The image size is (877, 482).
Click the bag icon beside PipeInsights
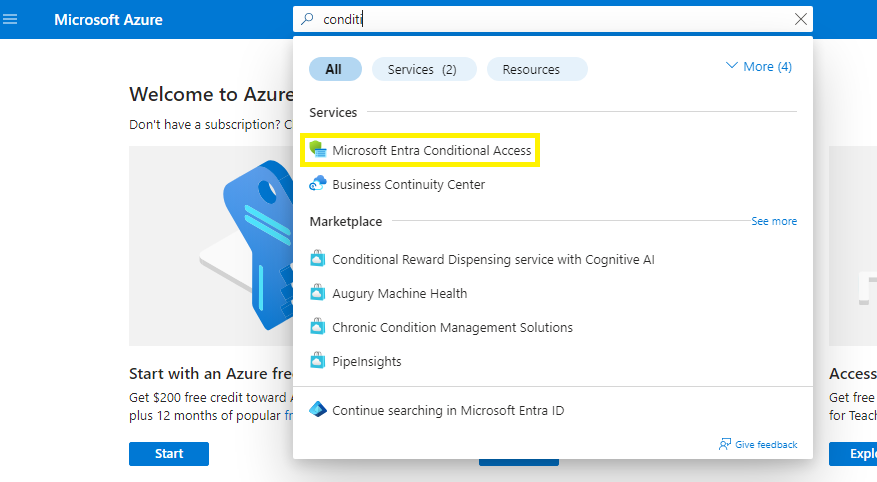[318, 360]
